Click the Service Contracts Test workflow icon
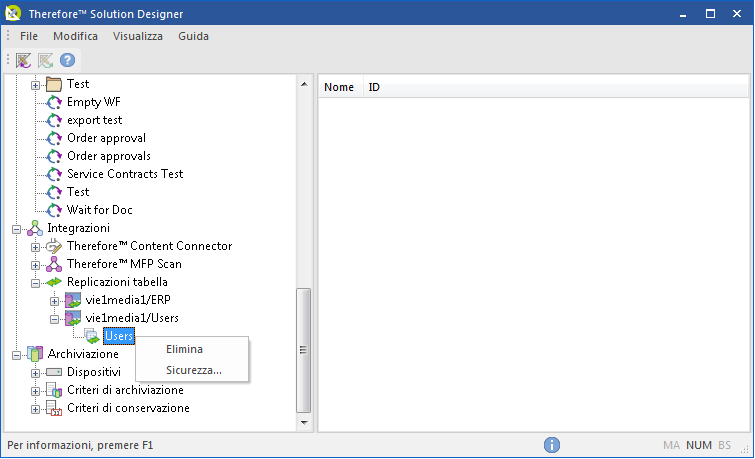This screenshot has width=755, height=459. [54, 174]
